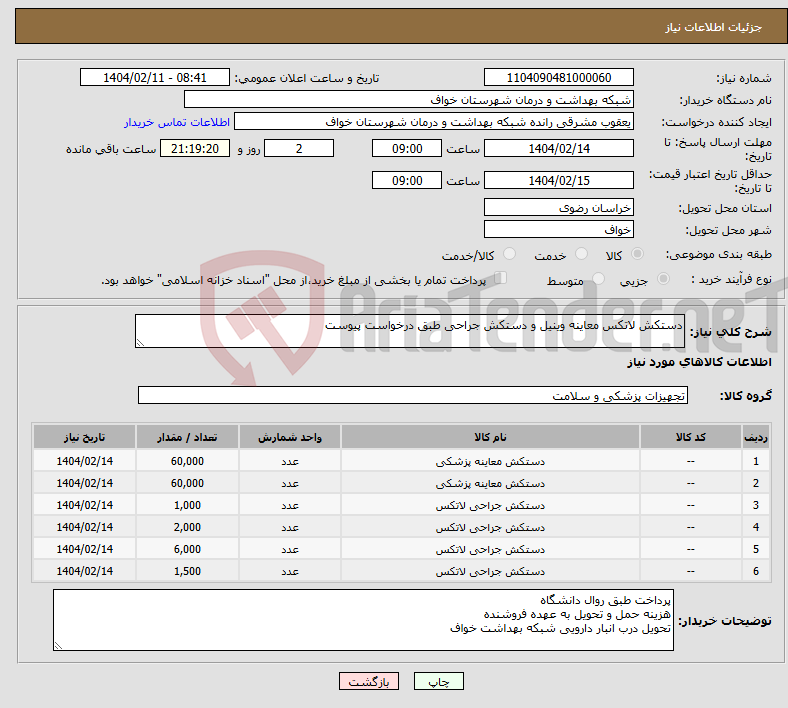Open the اطلاعات تماس خریدار link
Image resolution: width=788 pixels, height=708 pixels.
177,122
